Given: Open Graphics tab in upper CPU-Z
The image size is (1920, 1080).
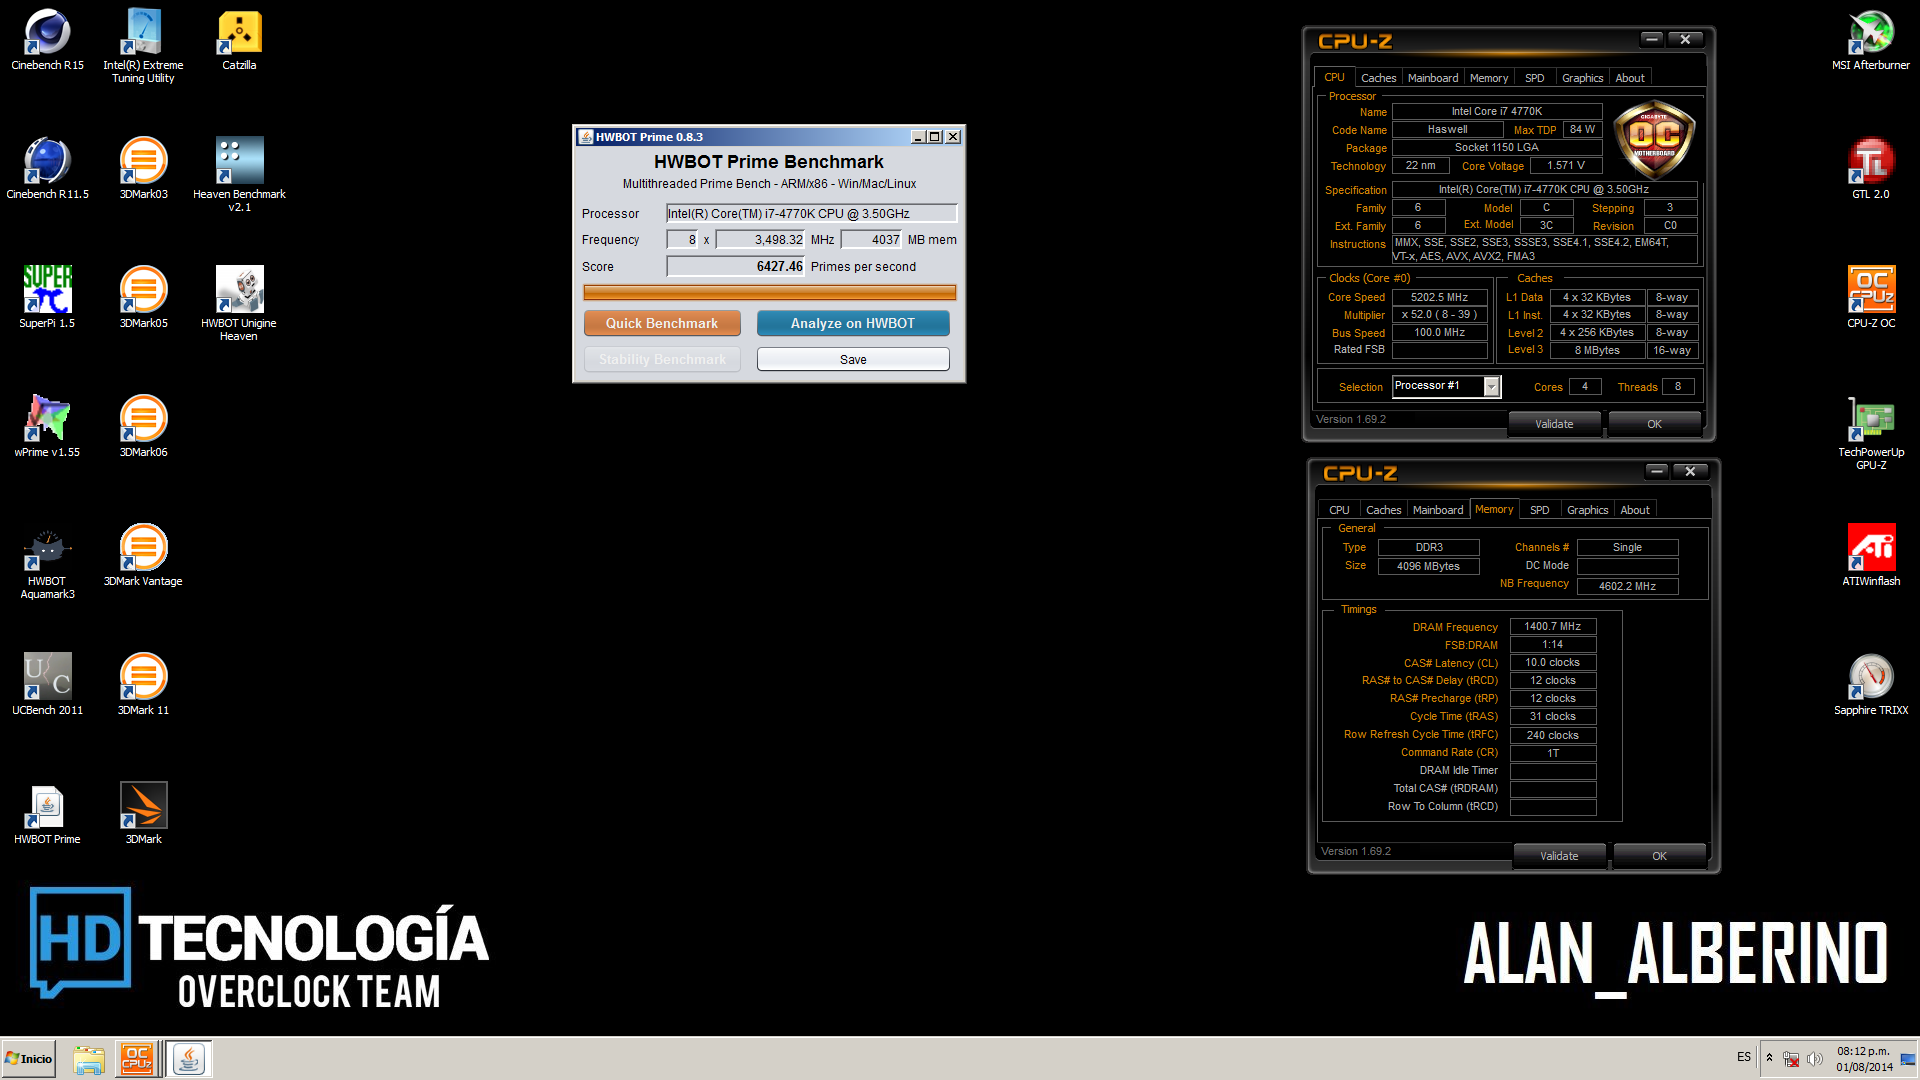Looking at the screenshot, I should coord(1582,78).
